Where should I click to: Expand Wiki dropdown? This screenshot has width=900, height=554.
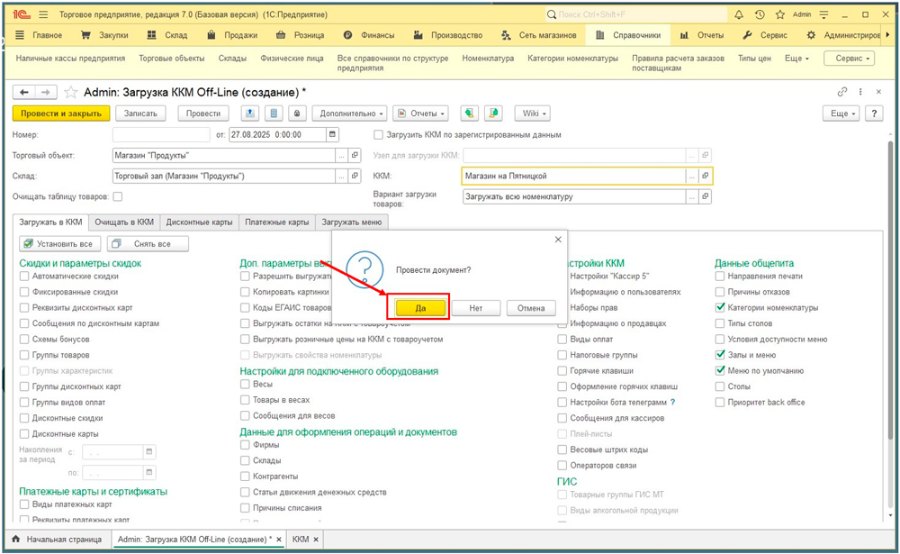533,114
